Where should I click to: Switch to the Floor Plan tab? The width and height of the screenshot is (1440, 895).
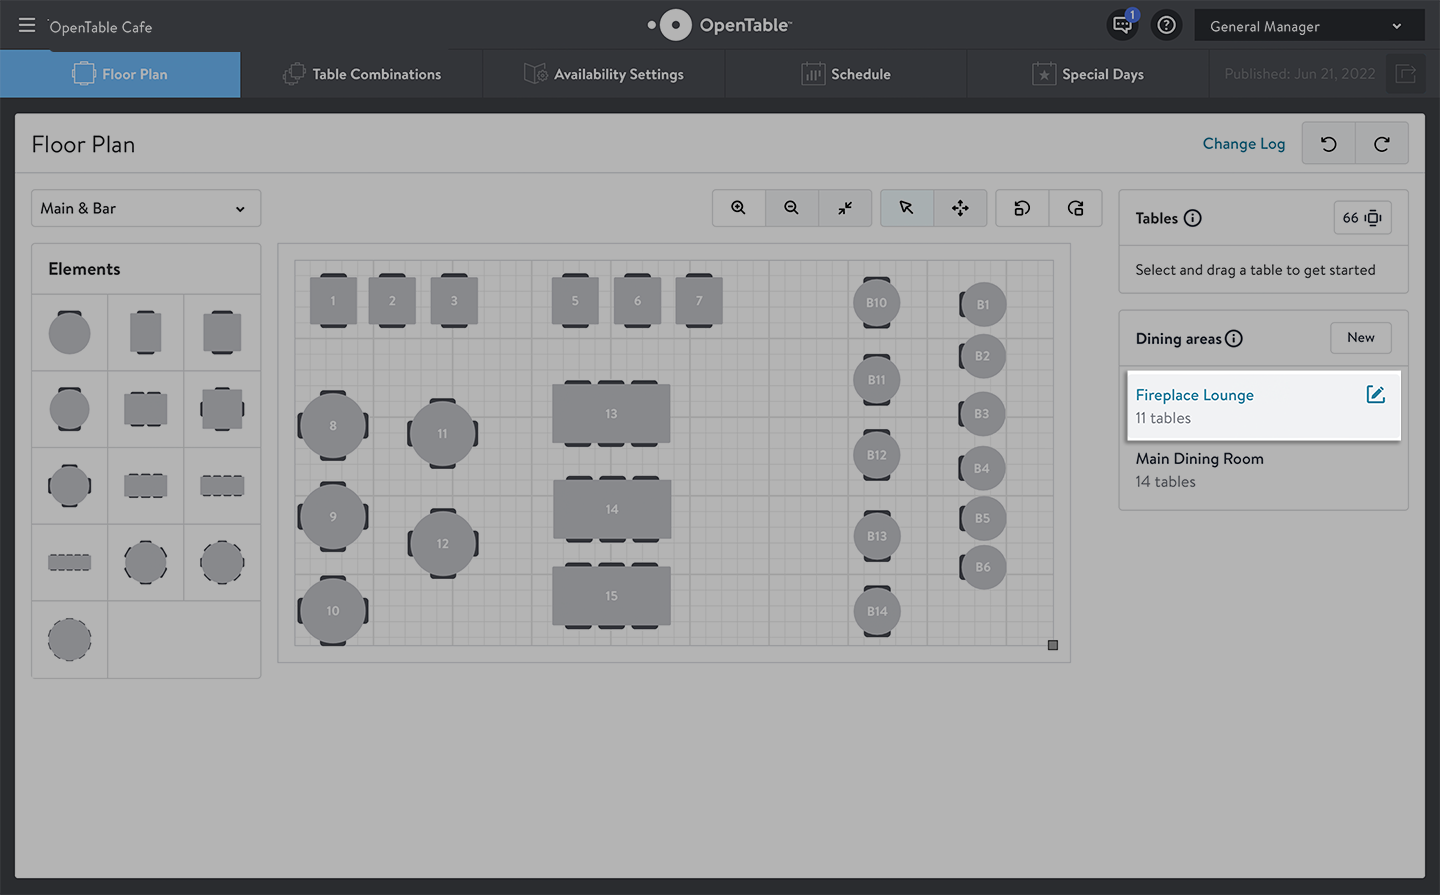pos(120,74)
